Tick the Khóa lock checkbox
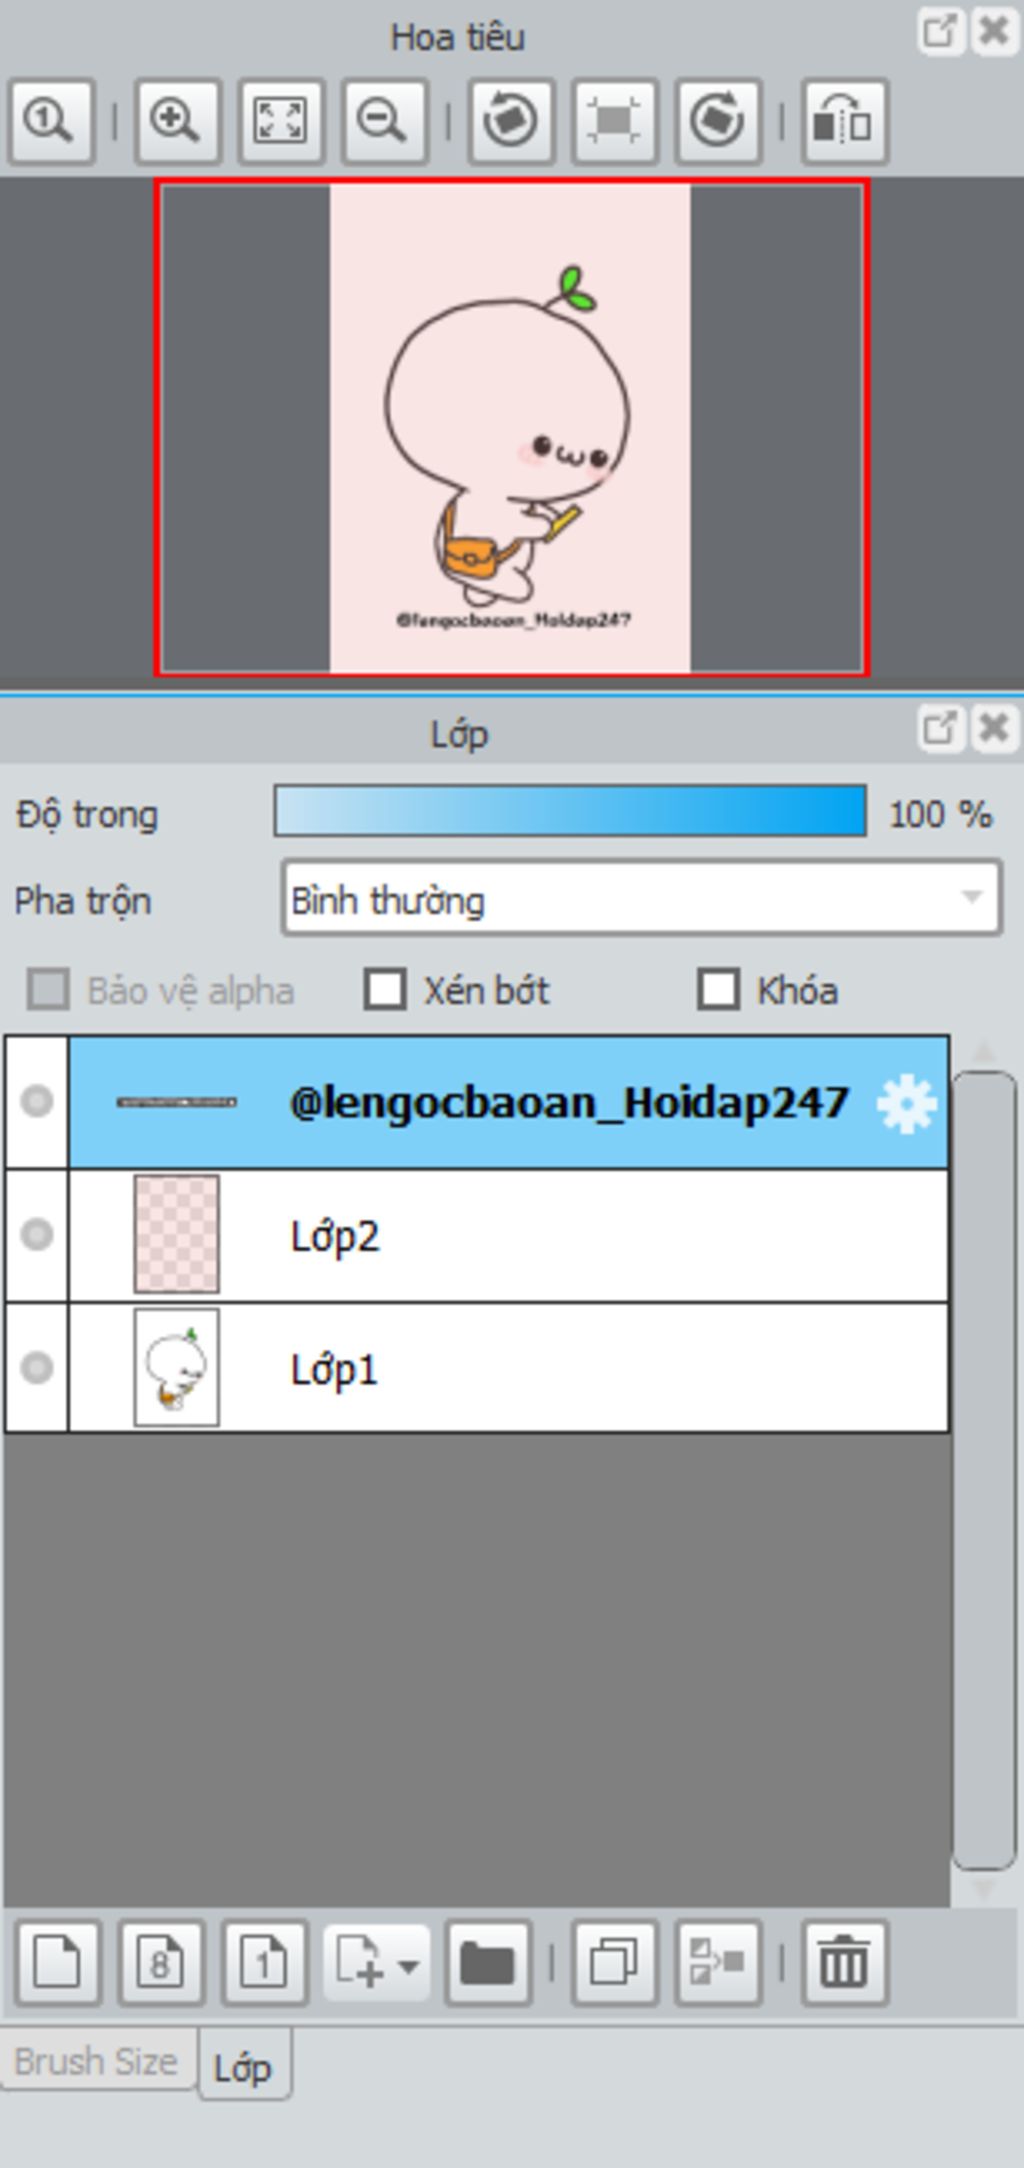The width and height of the screenshot is (1024, 2168). coord(718,990)
